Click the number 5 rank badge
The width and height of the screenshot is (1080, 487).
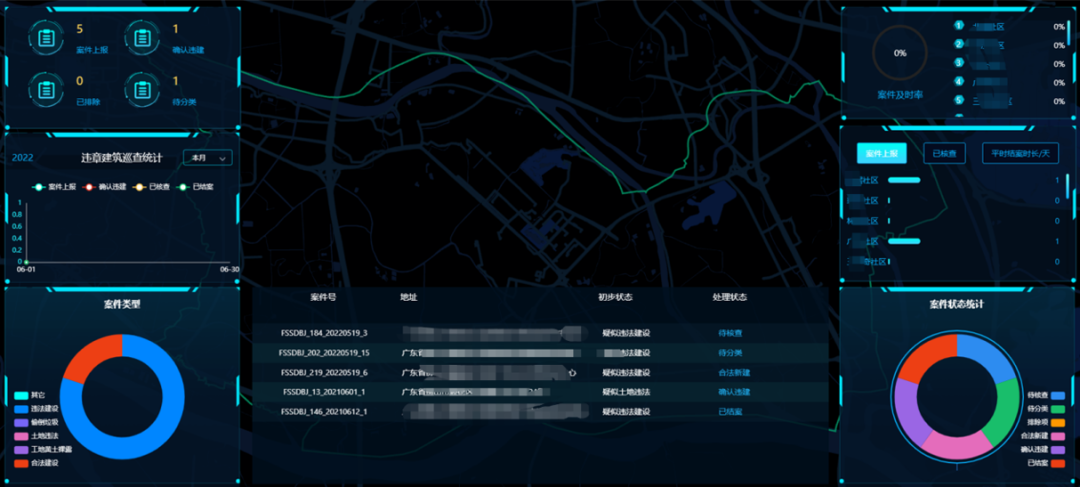(x=959, y=100)
